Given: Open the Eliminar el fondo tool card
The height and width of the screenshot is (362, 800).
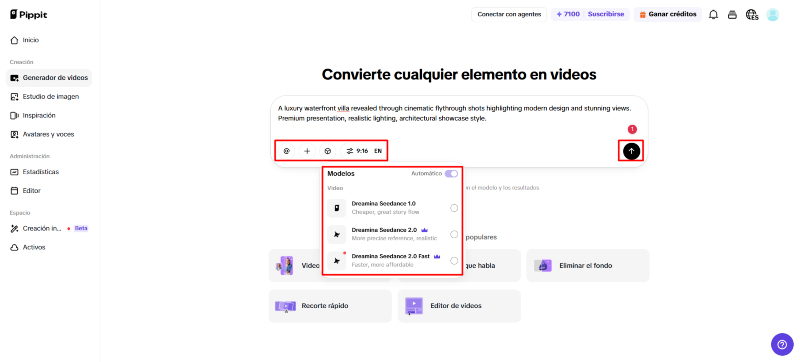Looking at the screenshot, I should coord(588,266).
